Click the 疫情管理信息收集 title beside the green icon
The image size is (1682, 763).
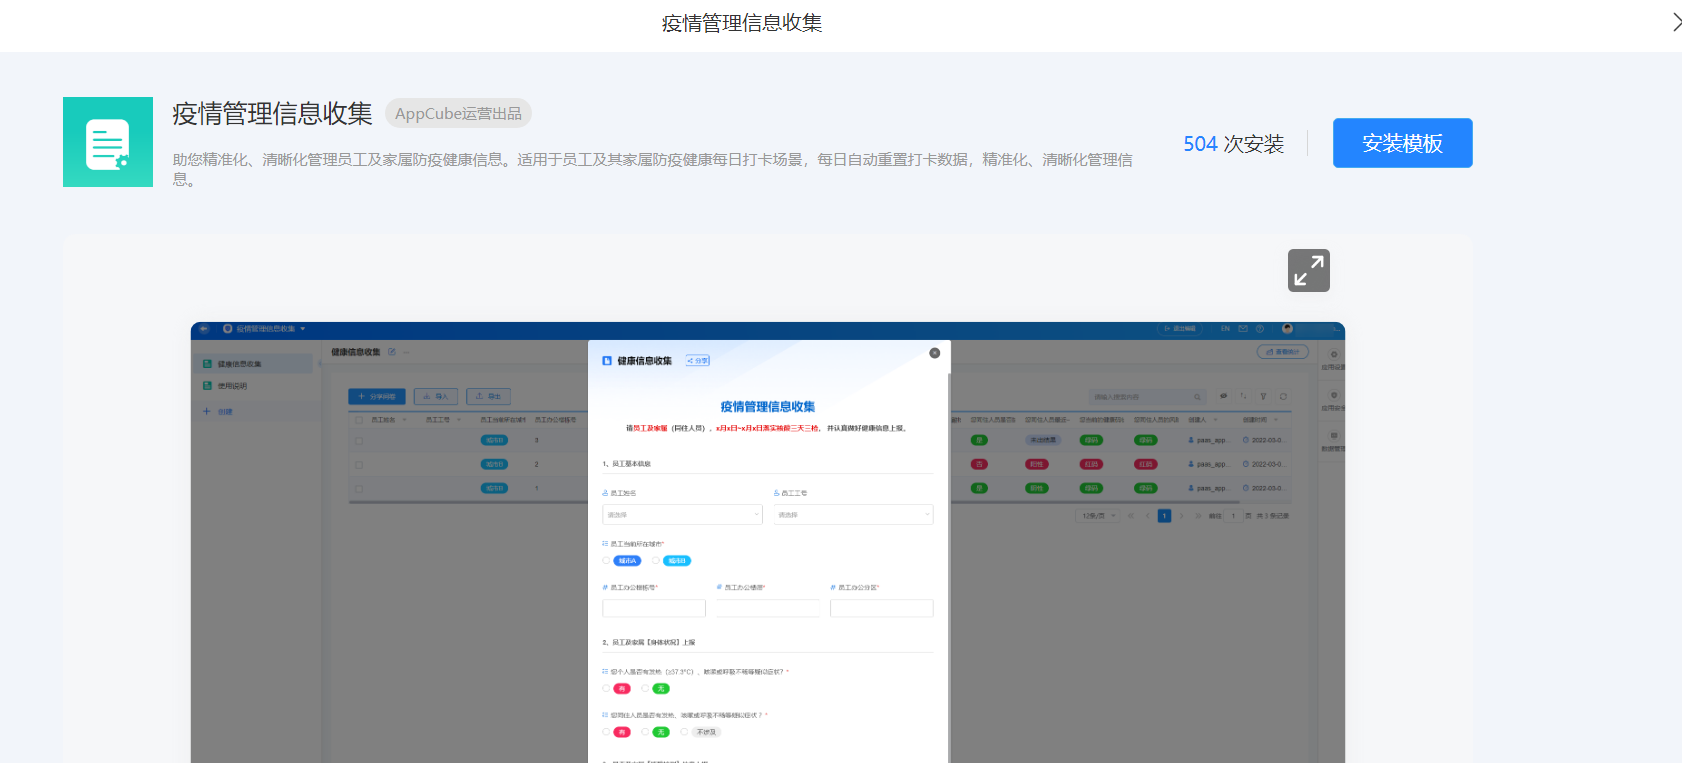coord(272,113)
